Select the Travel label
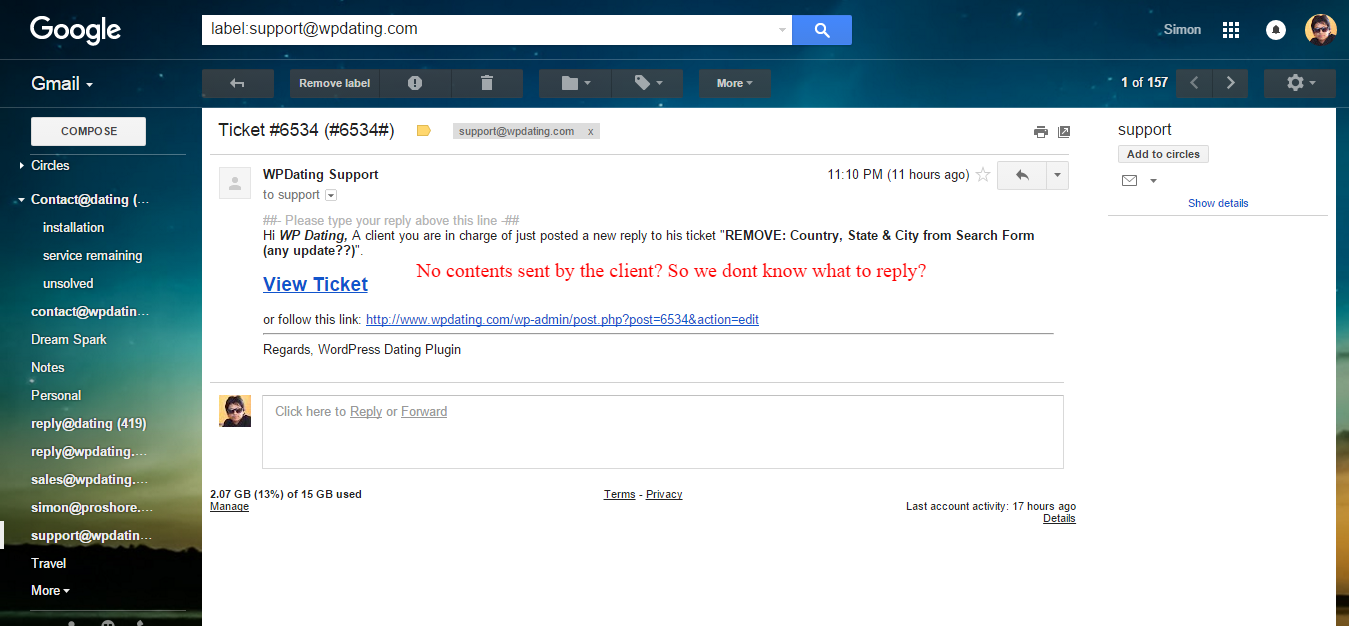 click(48, 563)
